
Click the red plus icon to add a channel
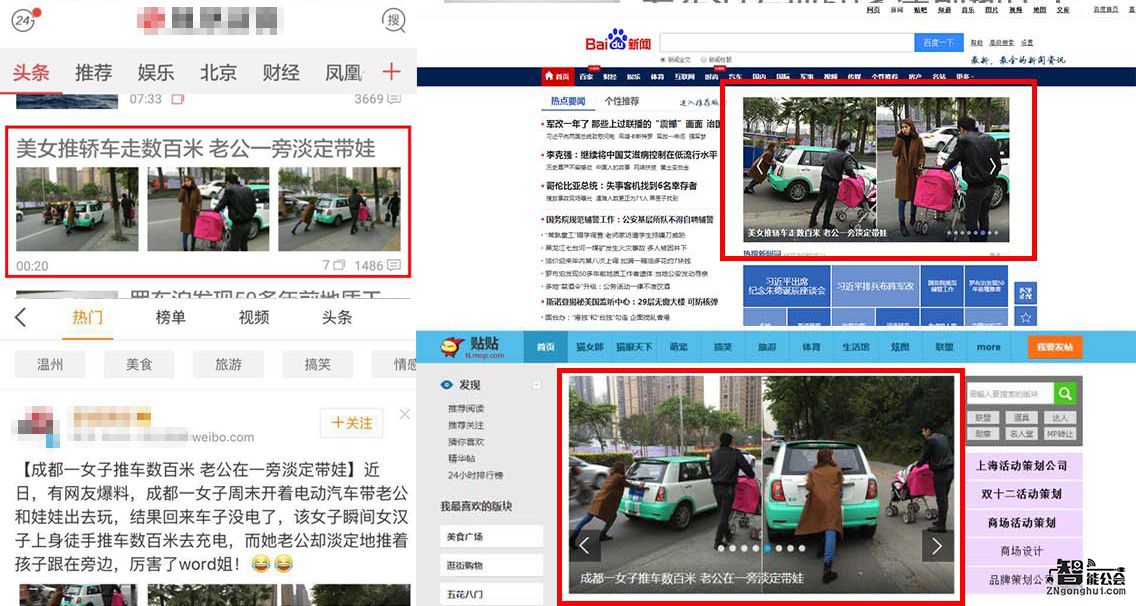point(391,72)
